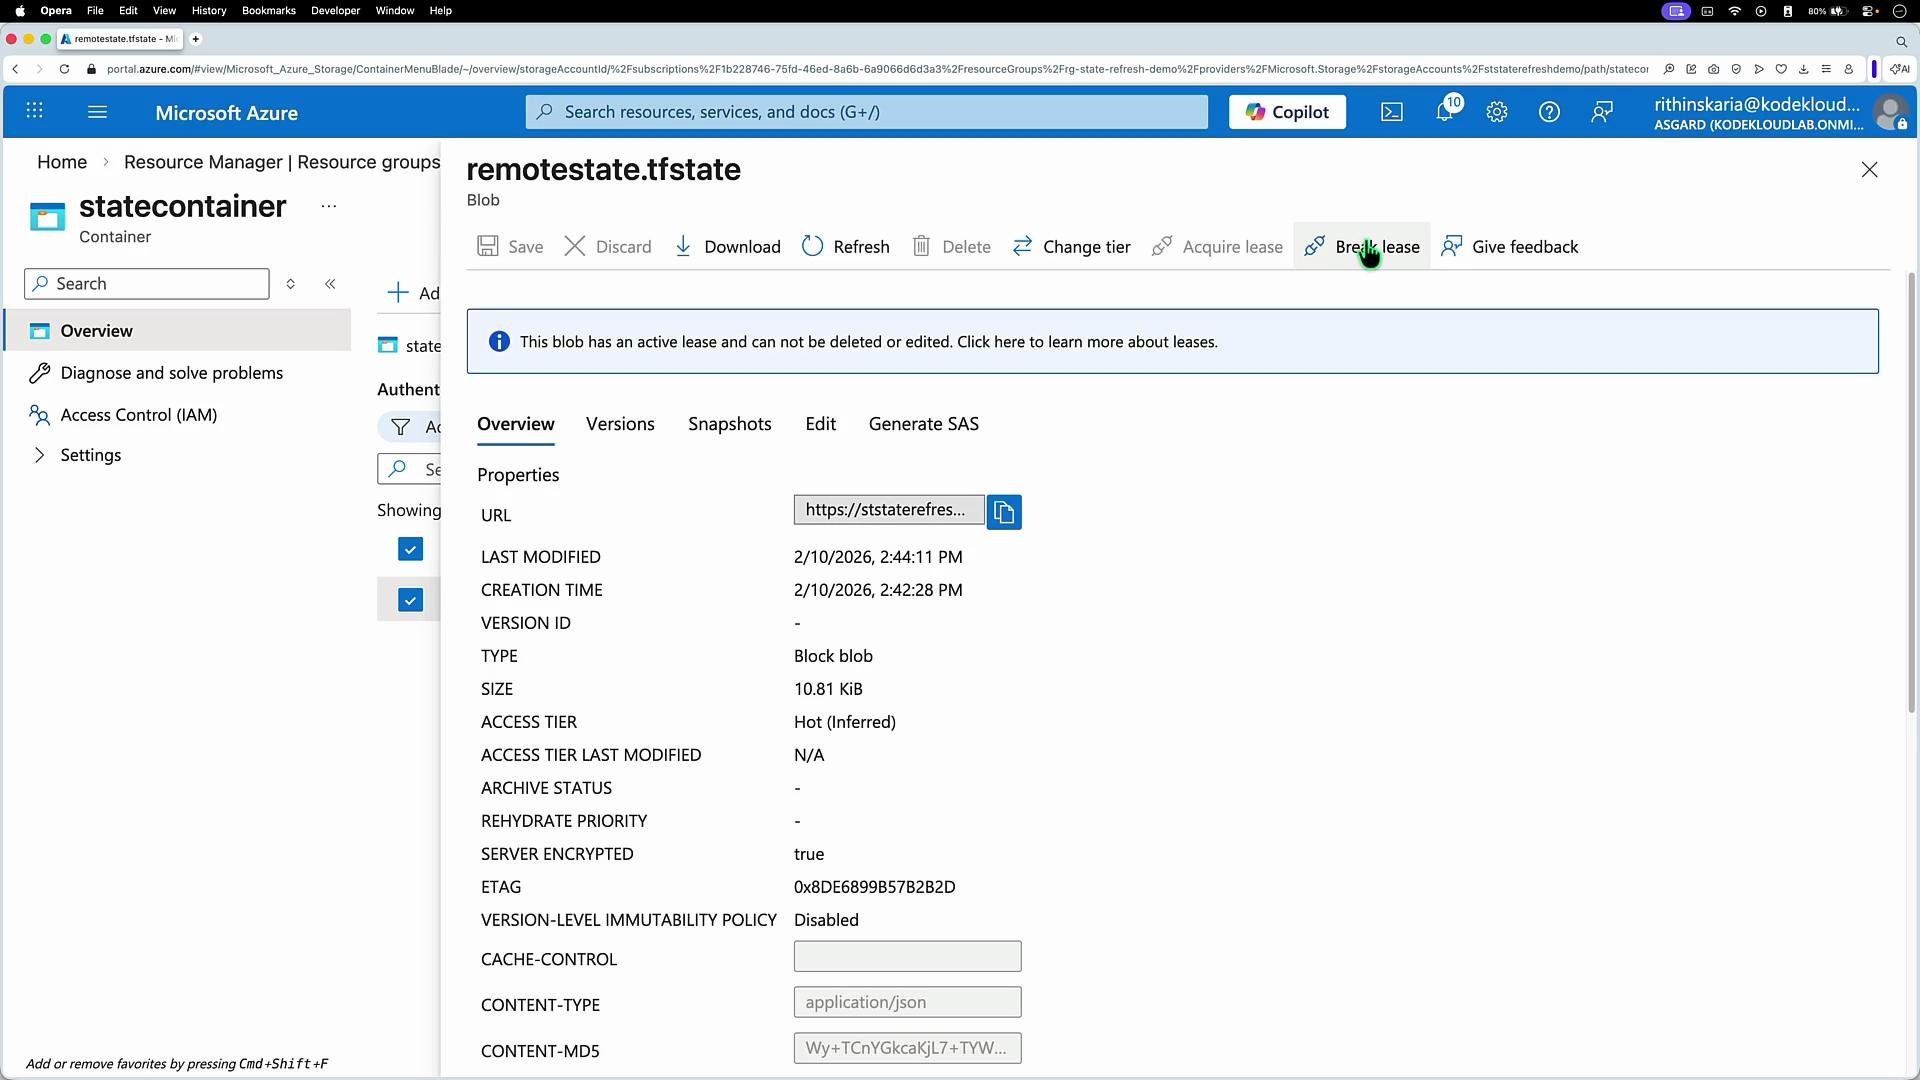1920x1080 pixels.
Task: Click the Add filter funnel icon
Action: pos(401,427)
